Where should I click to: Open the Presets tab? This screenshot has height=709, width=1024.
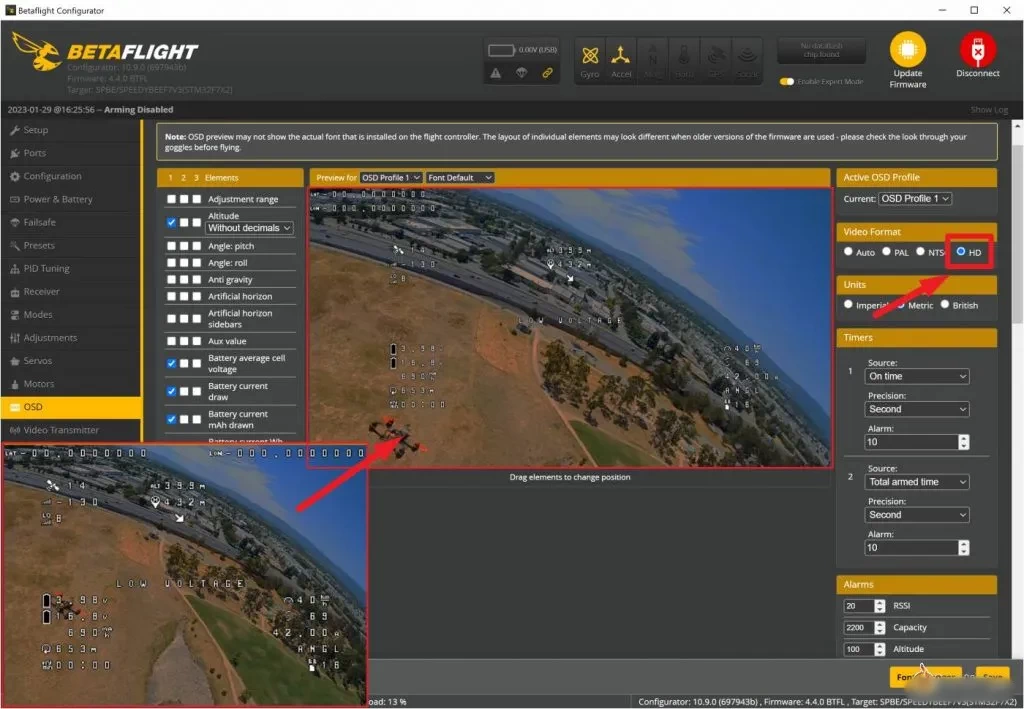(71, 245)
